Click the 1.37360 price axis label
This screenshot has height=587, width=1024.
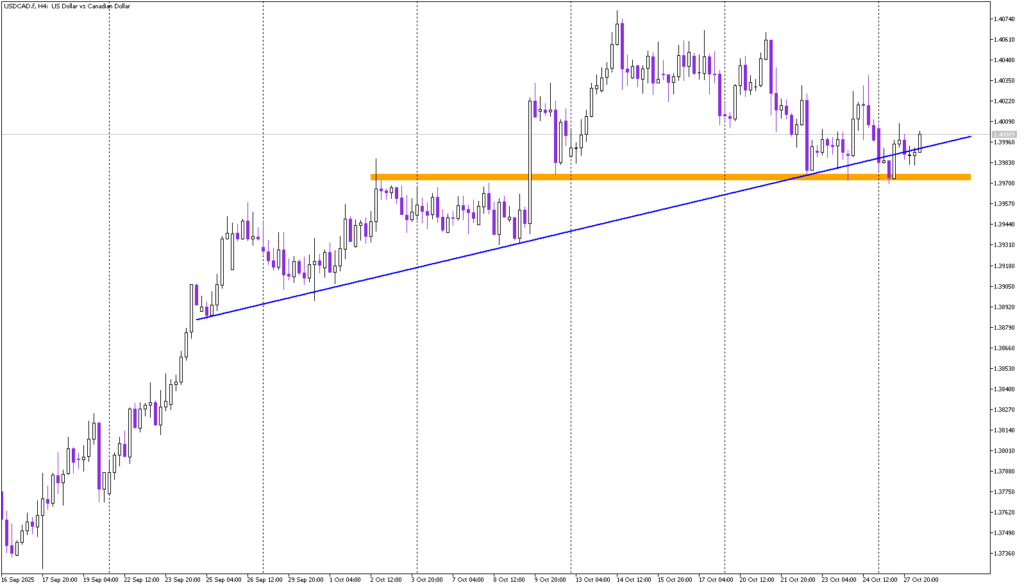(x=1003, y=554)
